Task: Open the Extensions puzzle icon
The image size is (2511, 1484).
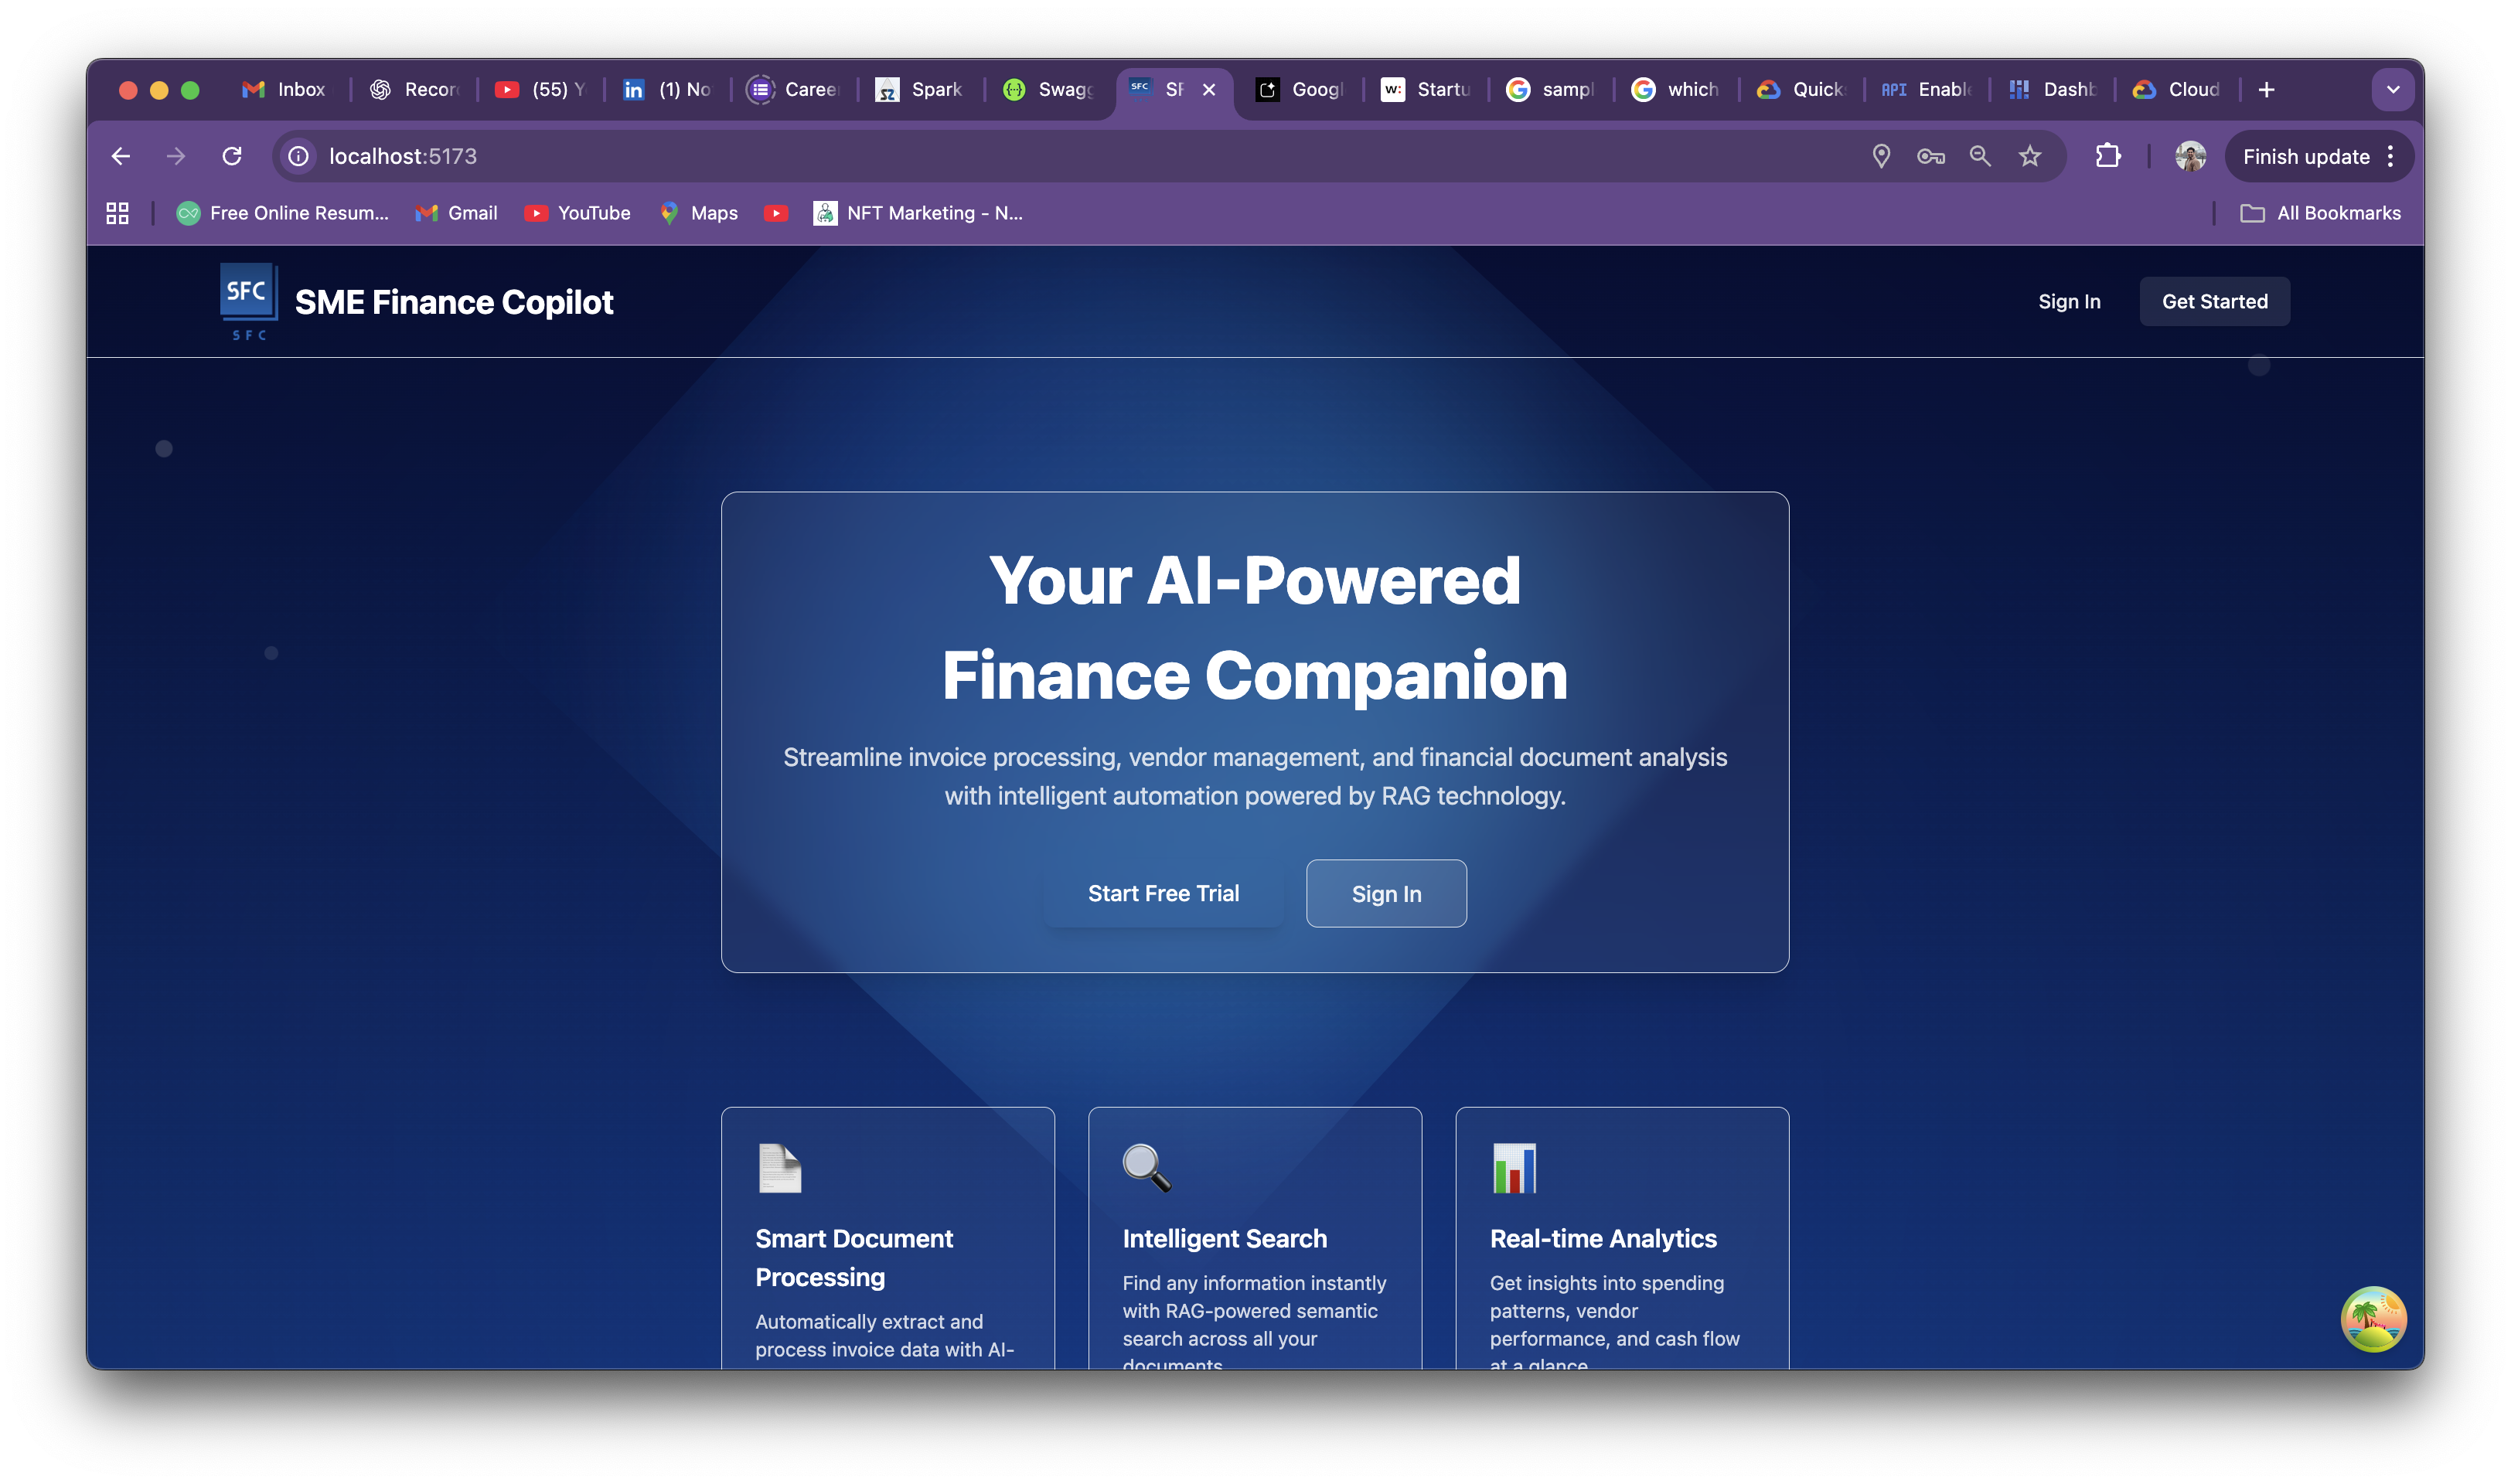Action: [x=2108, y=156]
